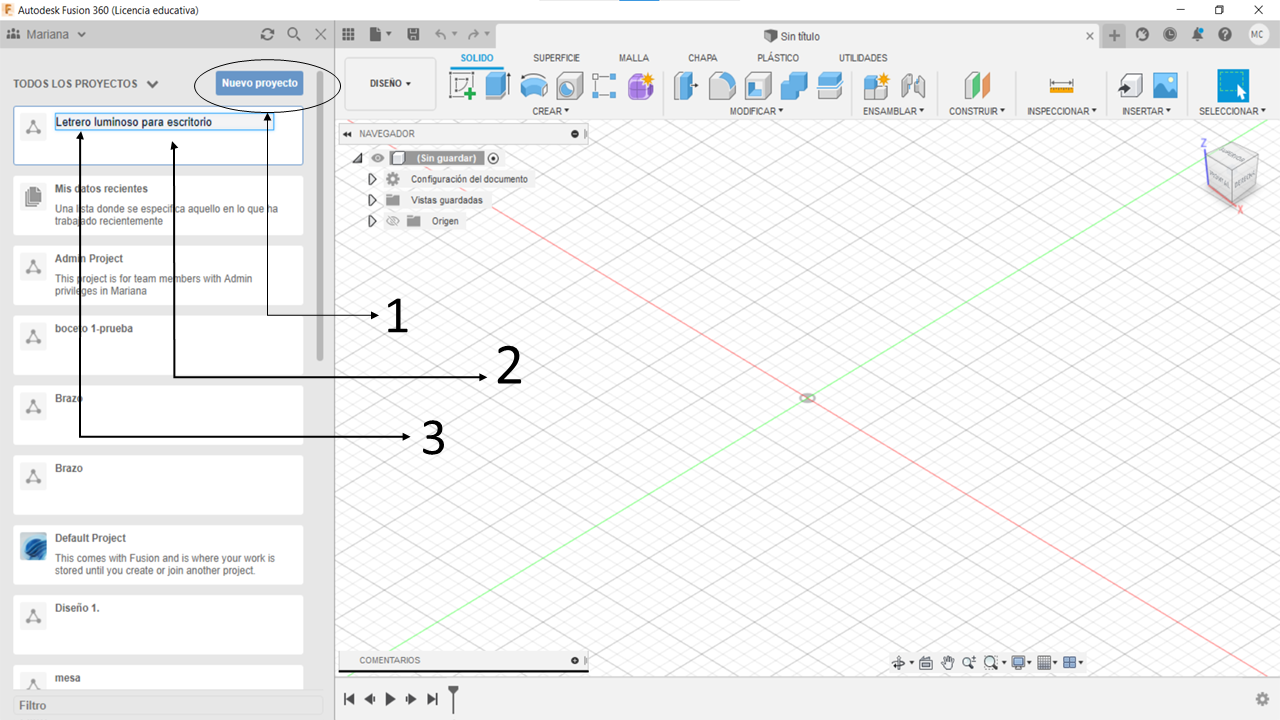
Task: Pick the Revolve tool icon
Action: [534, 86]
